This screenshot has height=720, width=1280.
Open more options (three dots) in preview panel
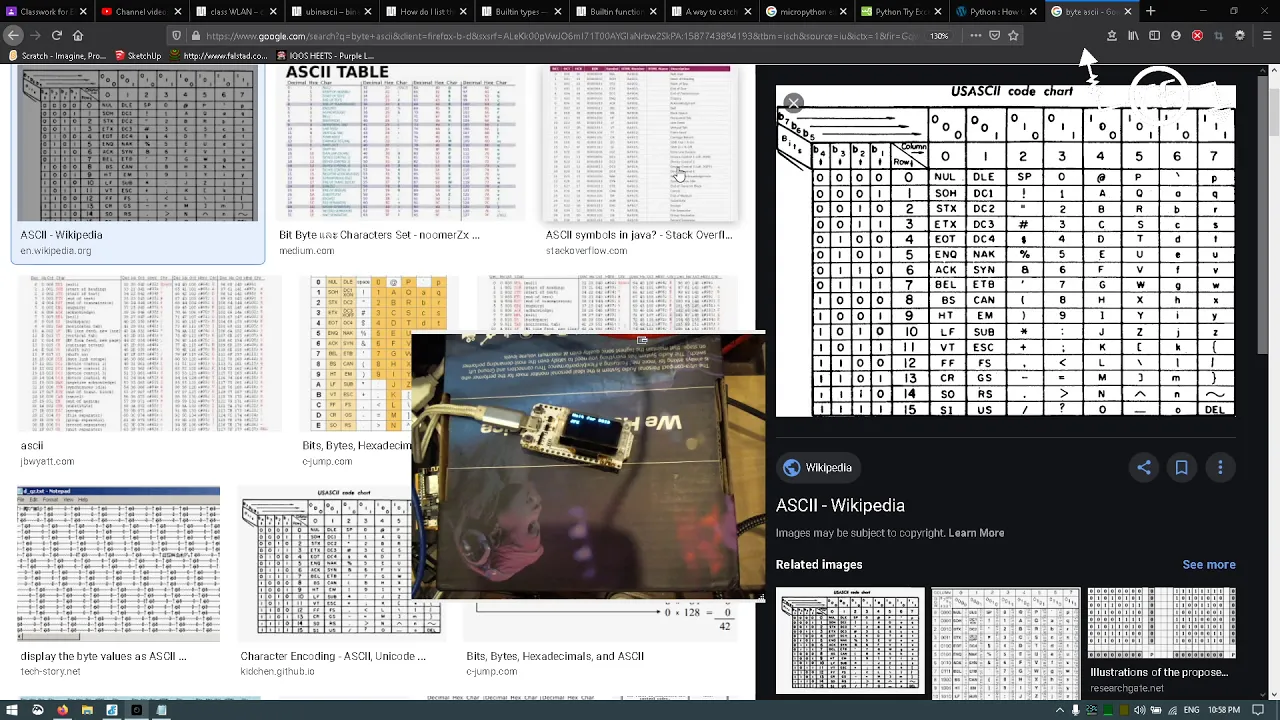pos(1220,467)
